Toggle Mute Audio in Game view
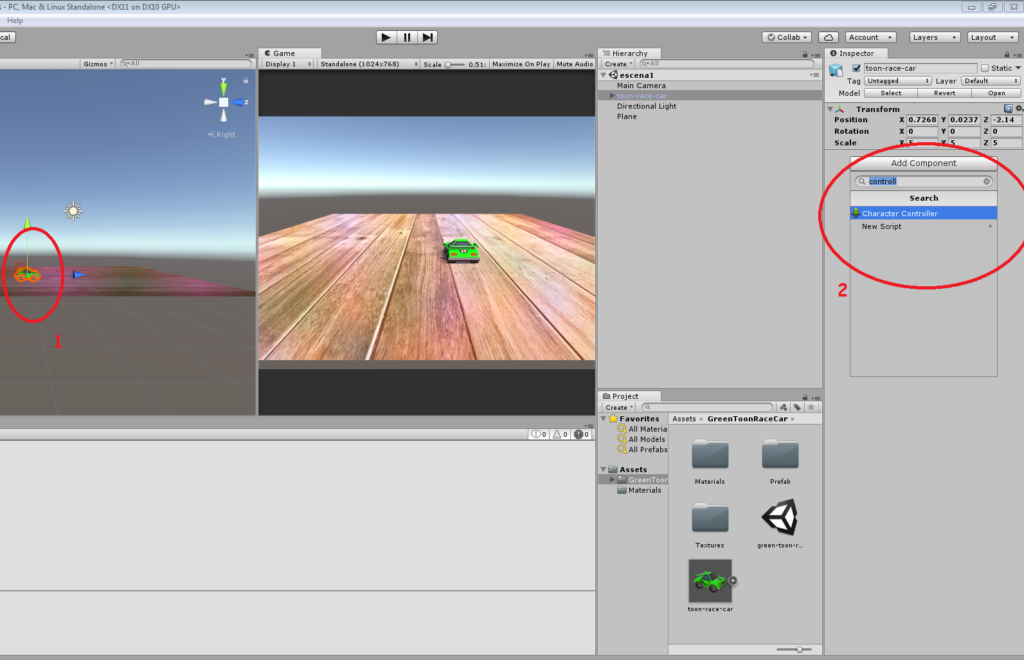This screenshot has width=1024, height=660. coord(575,64)
